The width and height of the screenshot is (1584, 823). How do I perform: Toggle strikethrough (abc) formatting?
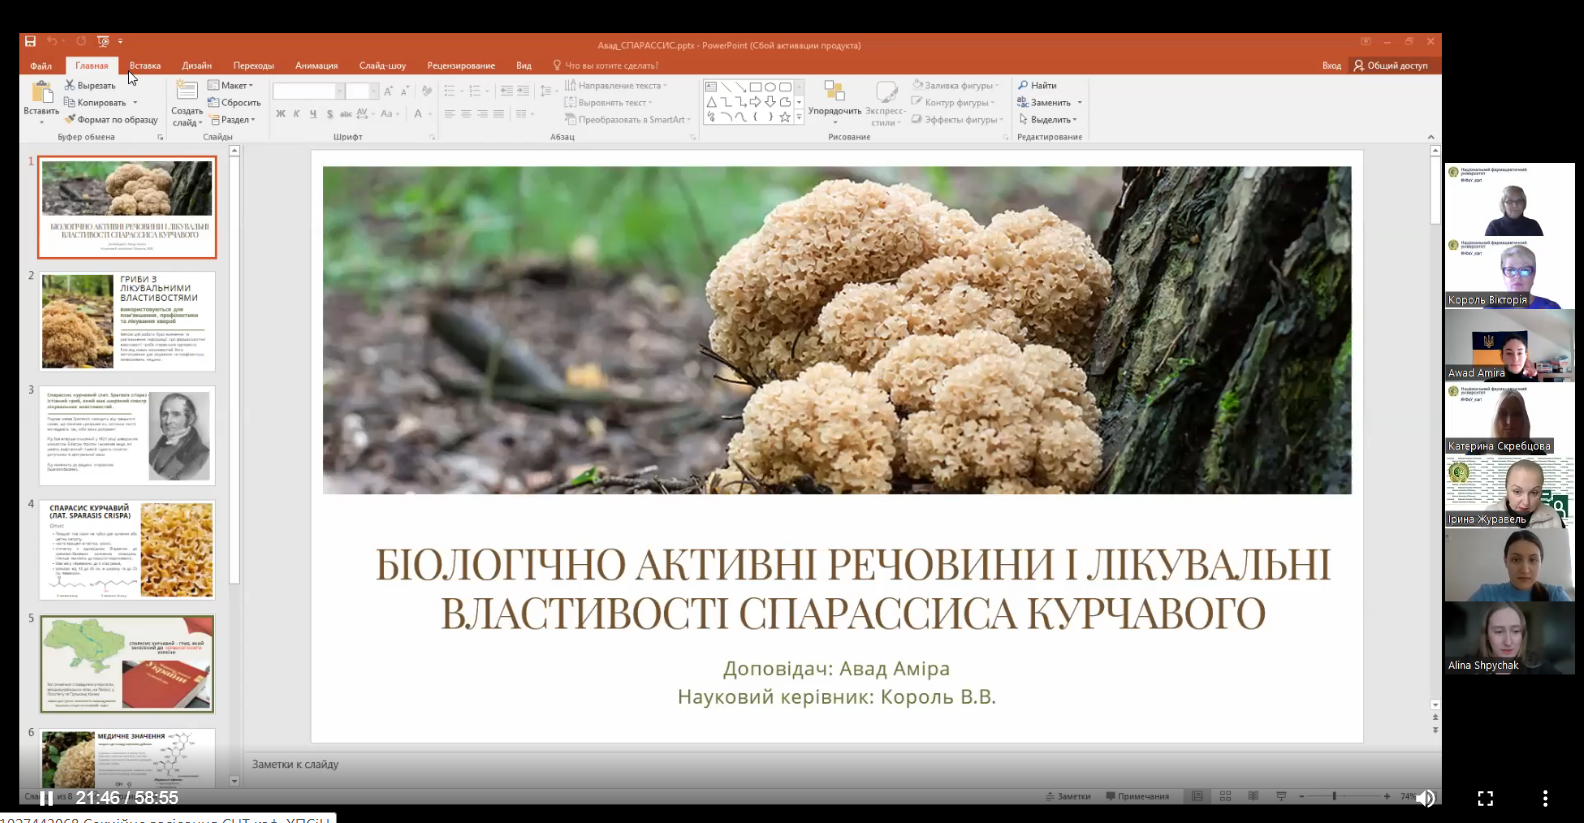click(346, 114)
